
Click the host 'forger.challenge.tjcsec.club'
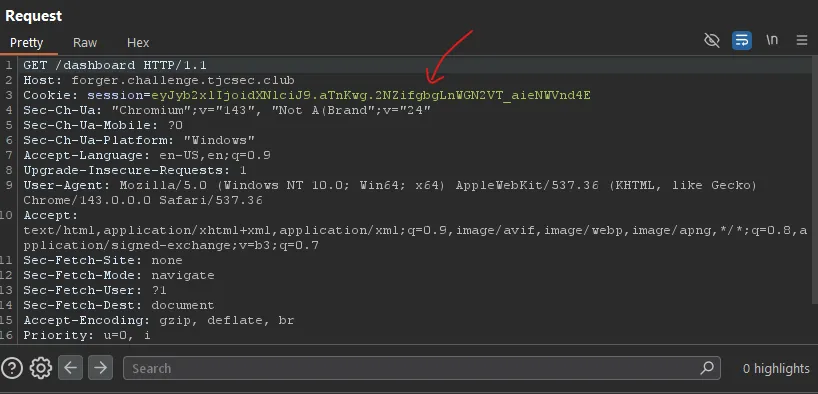183,80
